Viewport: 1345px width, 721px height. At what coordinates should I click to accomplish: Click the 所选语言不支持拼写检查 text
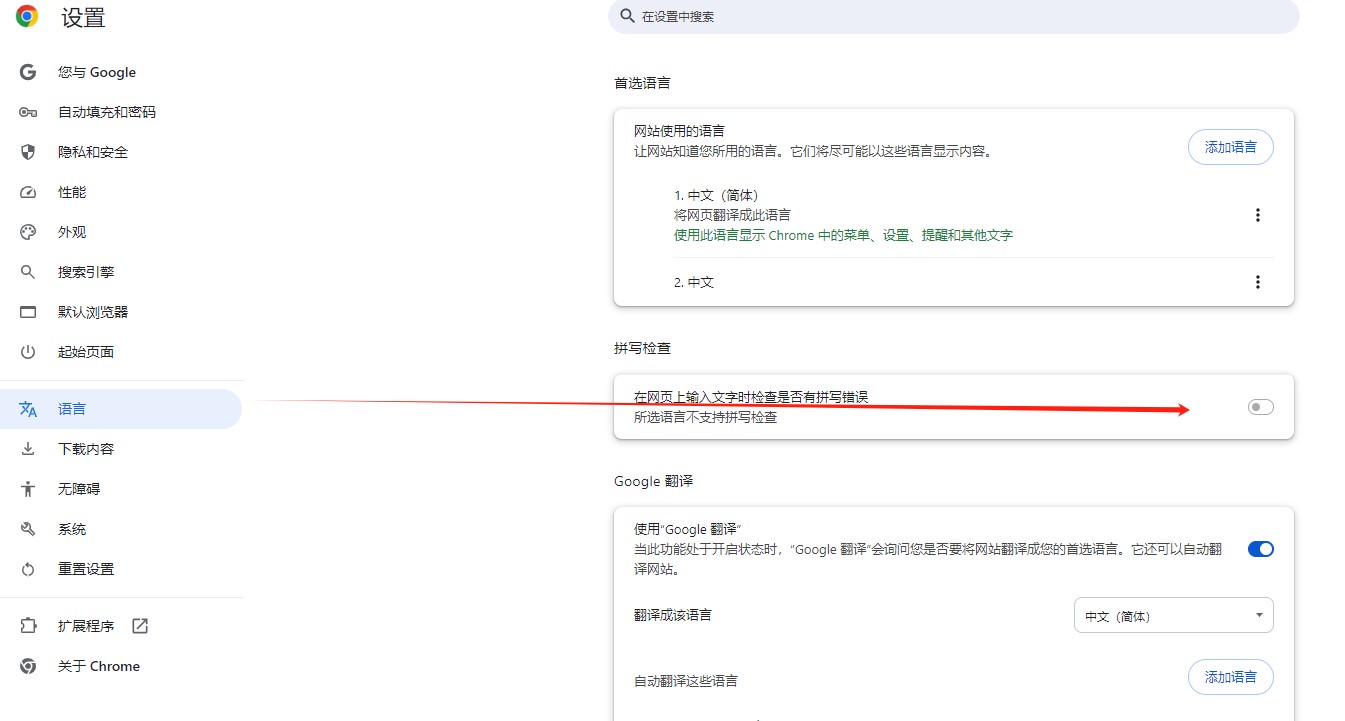click(705, 417)
